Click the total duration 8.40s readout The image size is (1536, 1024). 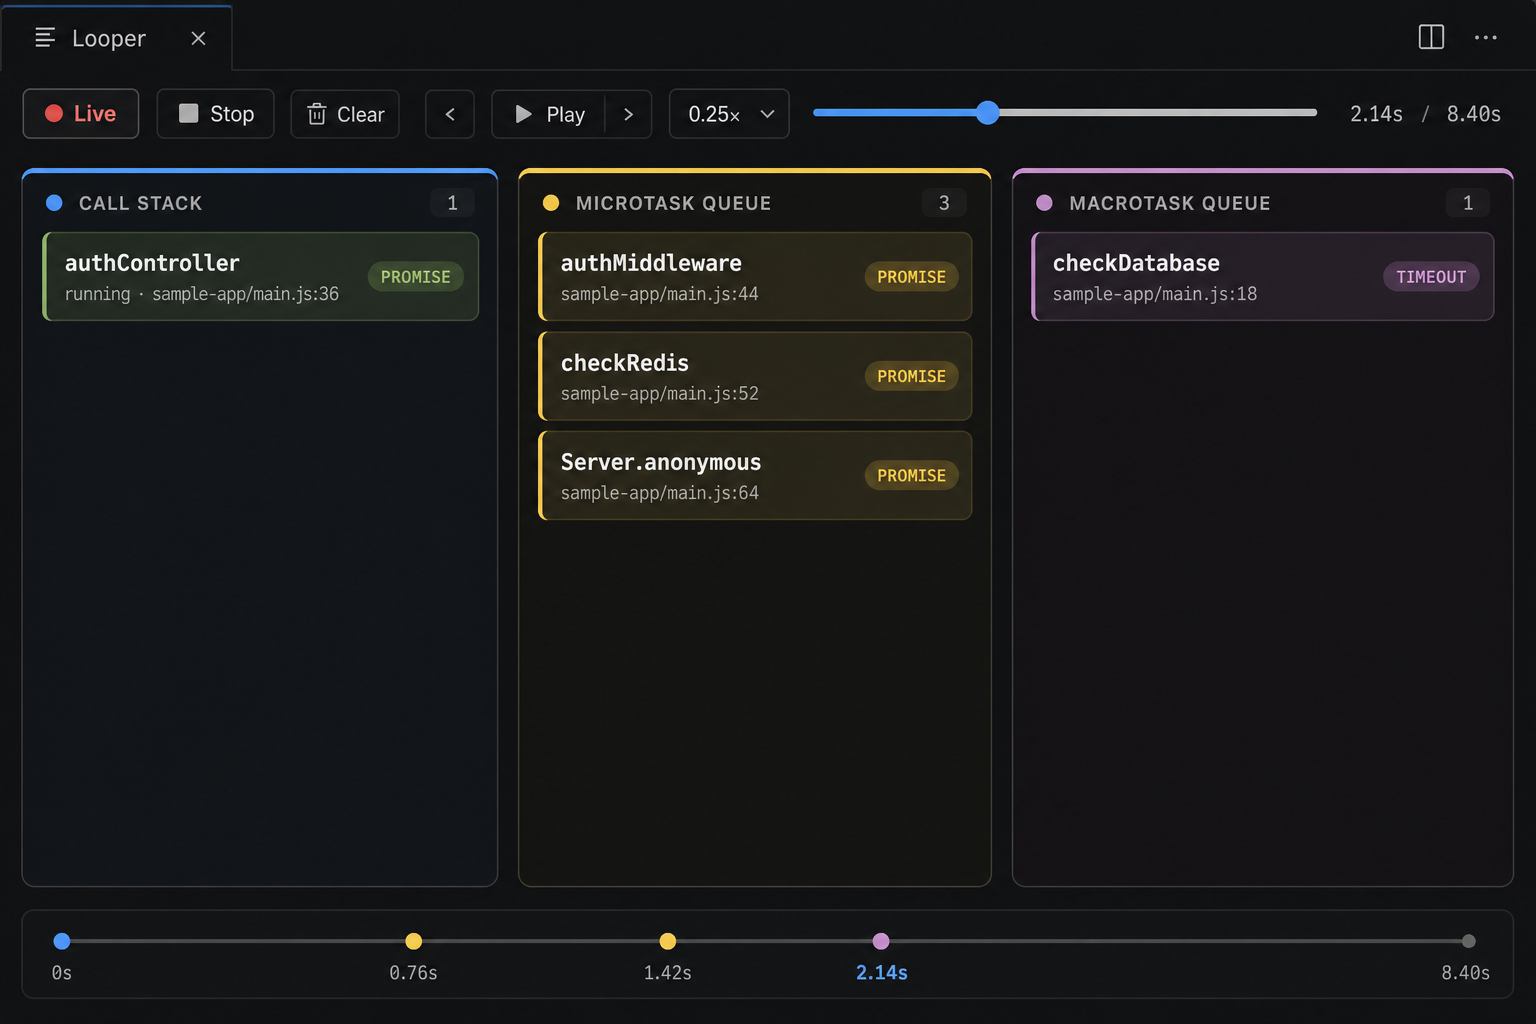(1474, 114)
